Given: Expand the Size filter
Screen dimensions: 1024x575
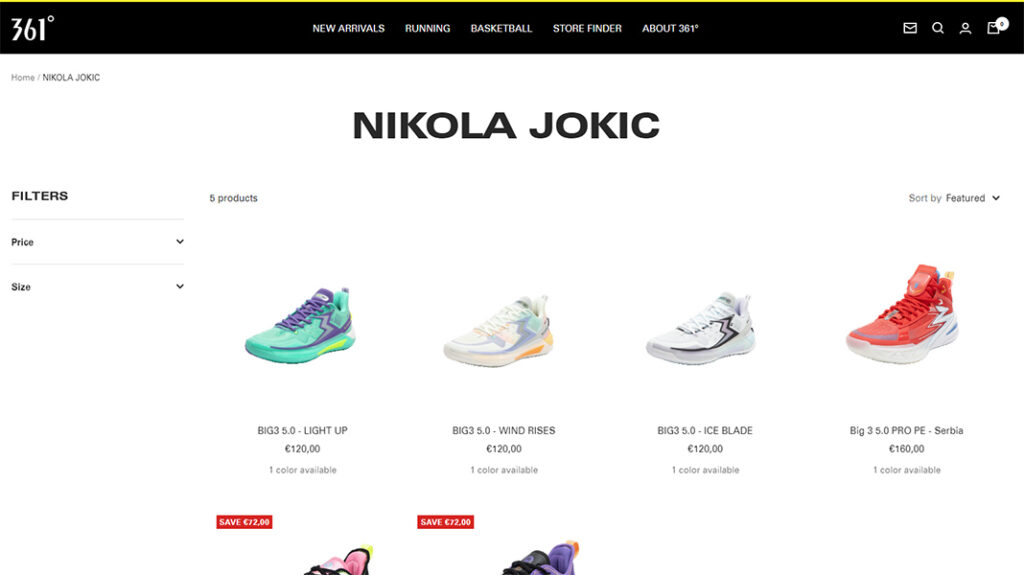Looking at the screenshot, I should point(97,287).
